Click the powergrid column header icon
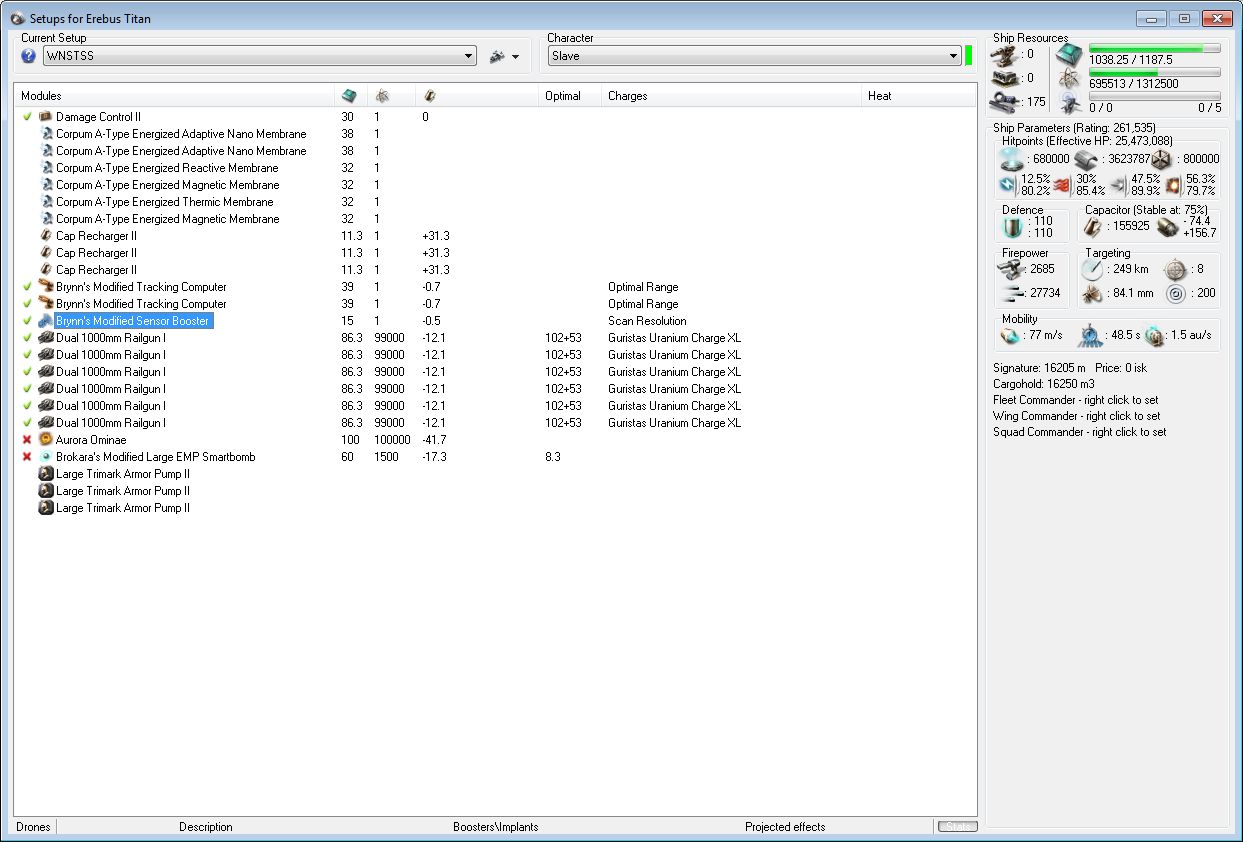This screenshot has height=842, width=1243. pos(382,96)
